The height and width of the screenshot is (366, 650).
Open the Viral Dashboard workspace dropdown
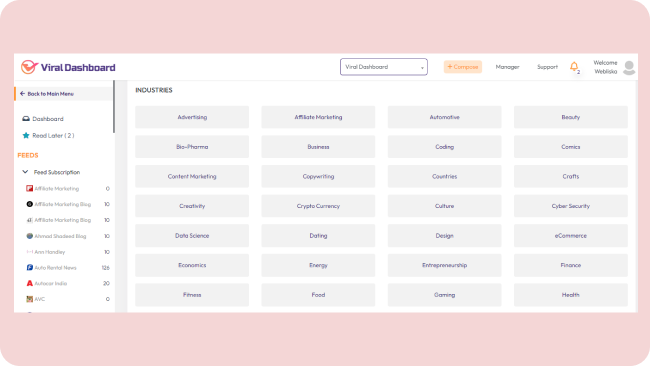[384, 67]
